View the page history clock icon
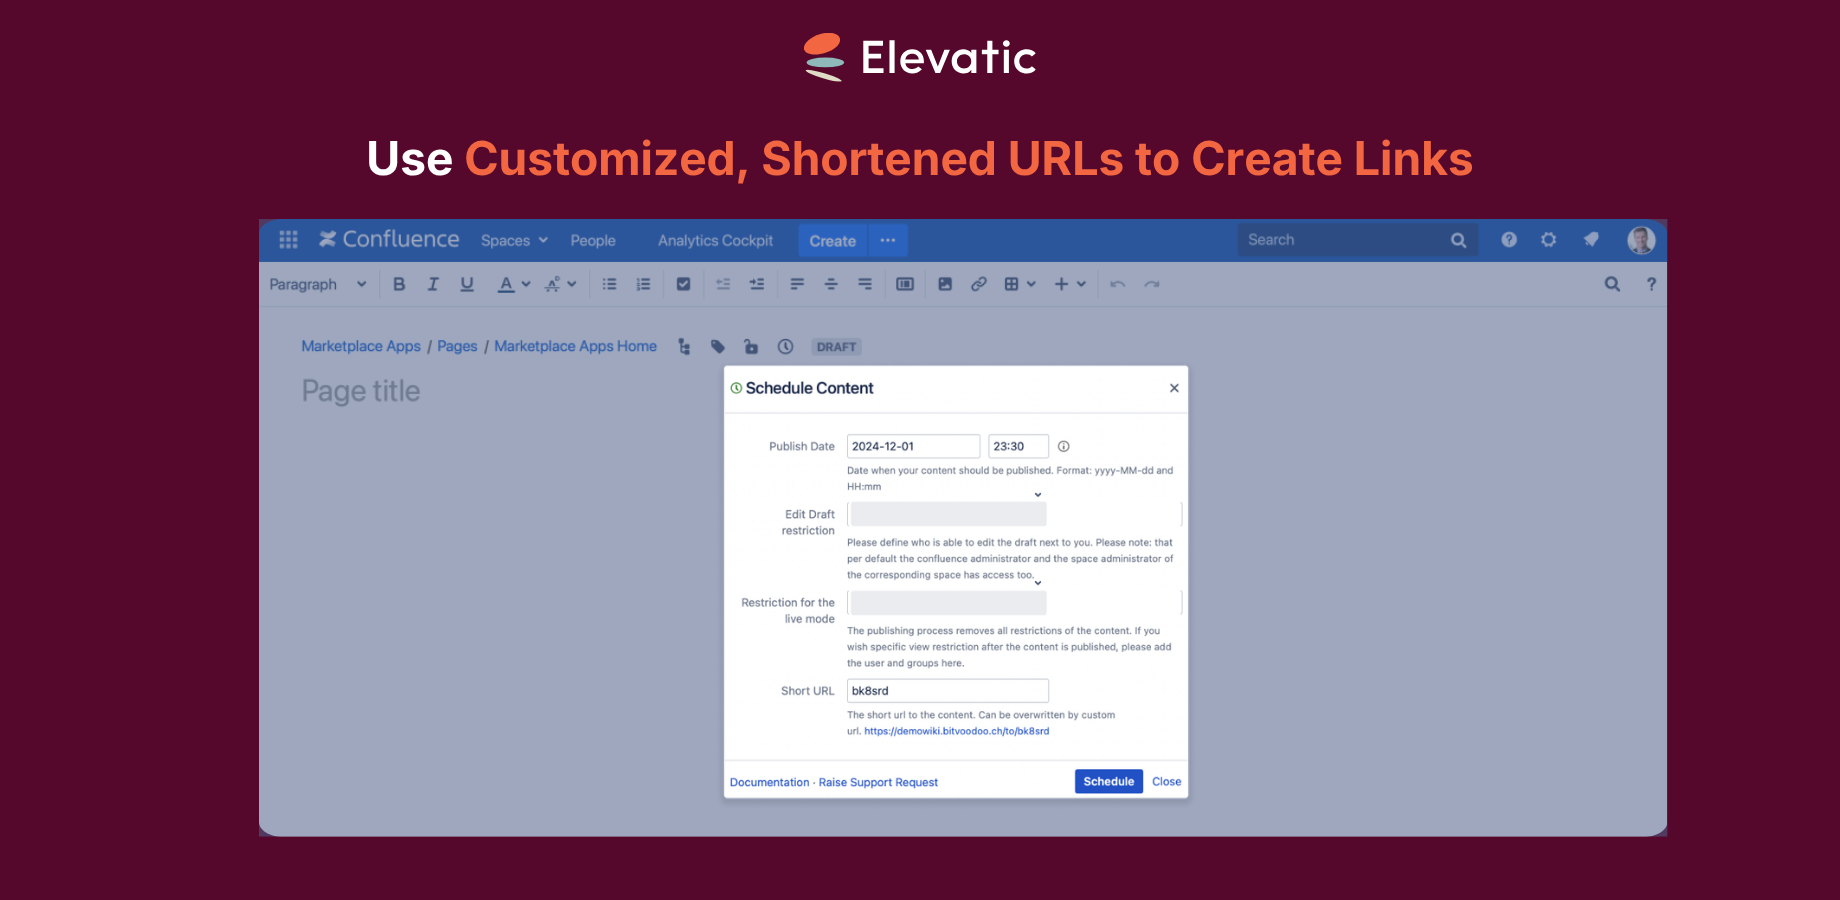1840x900 pixels. [785, 346]
